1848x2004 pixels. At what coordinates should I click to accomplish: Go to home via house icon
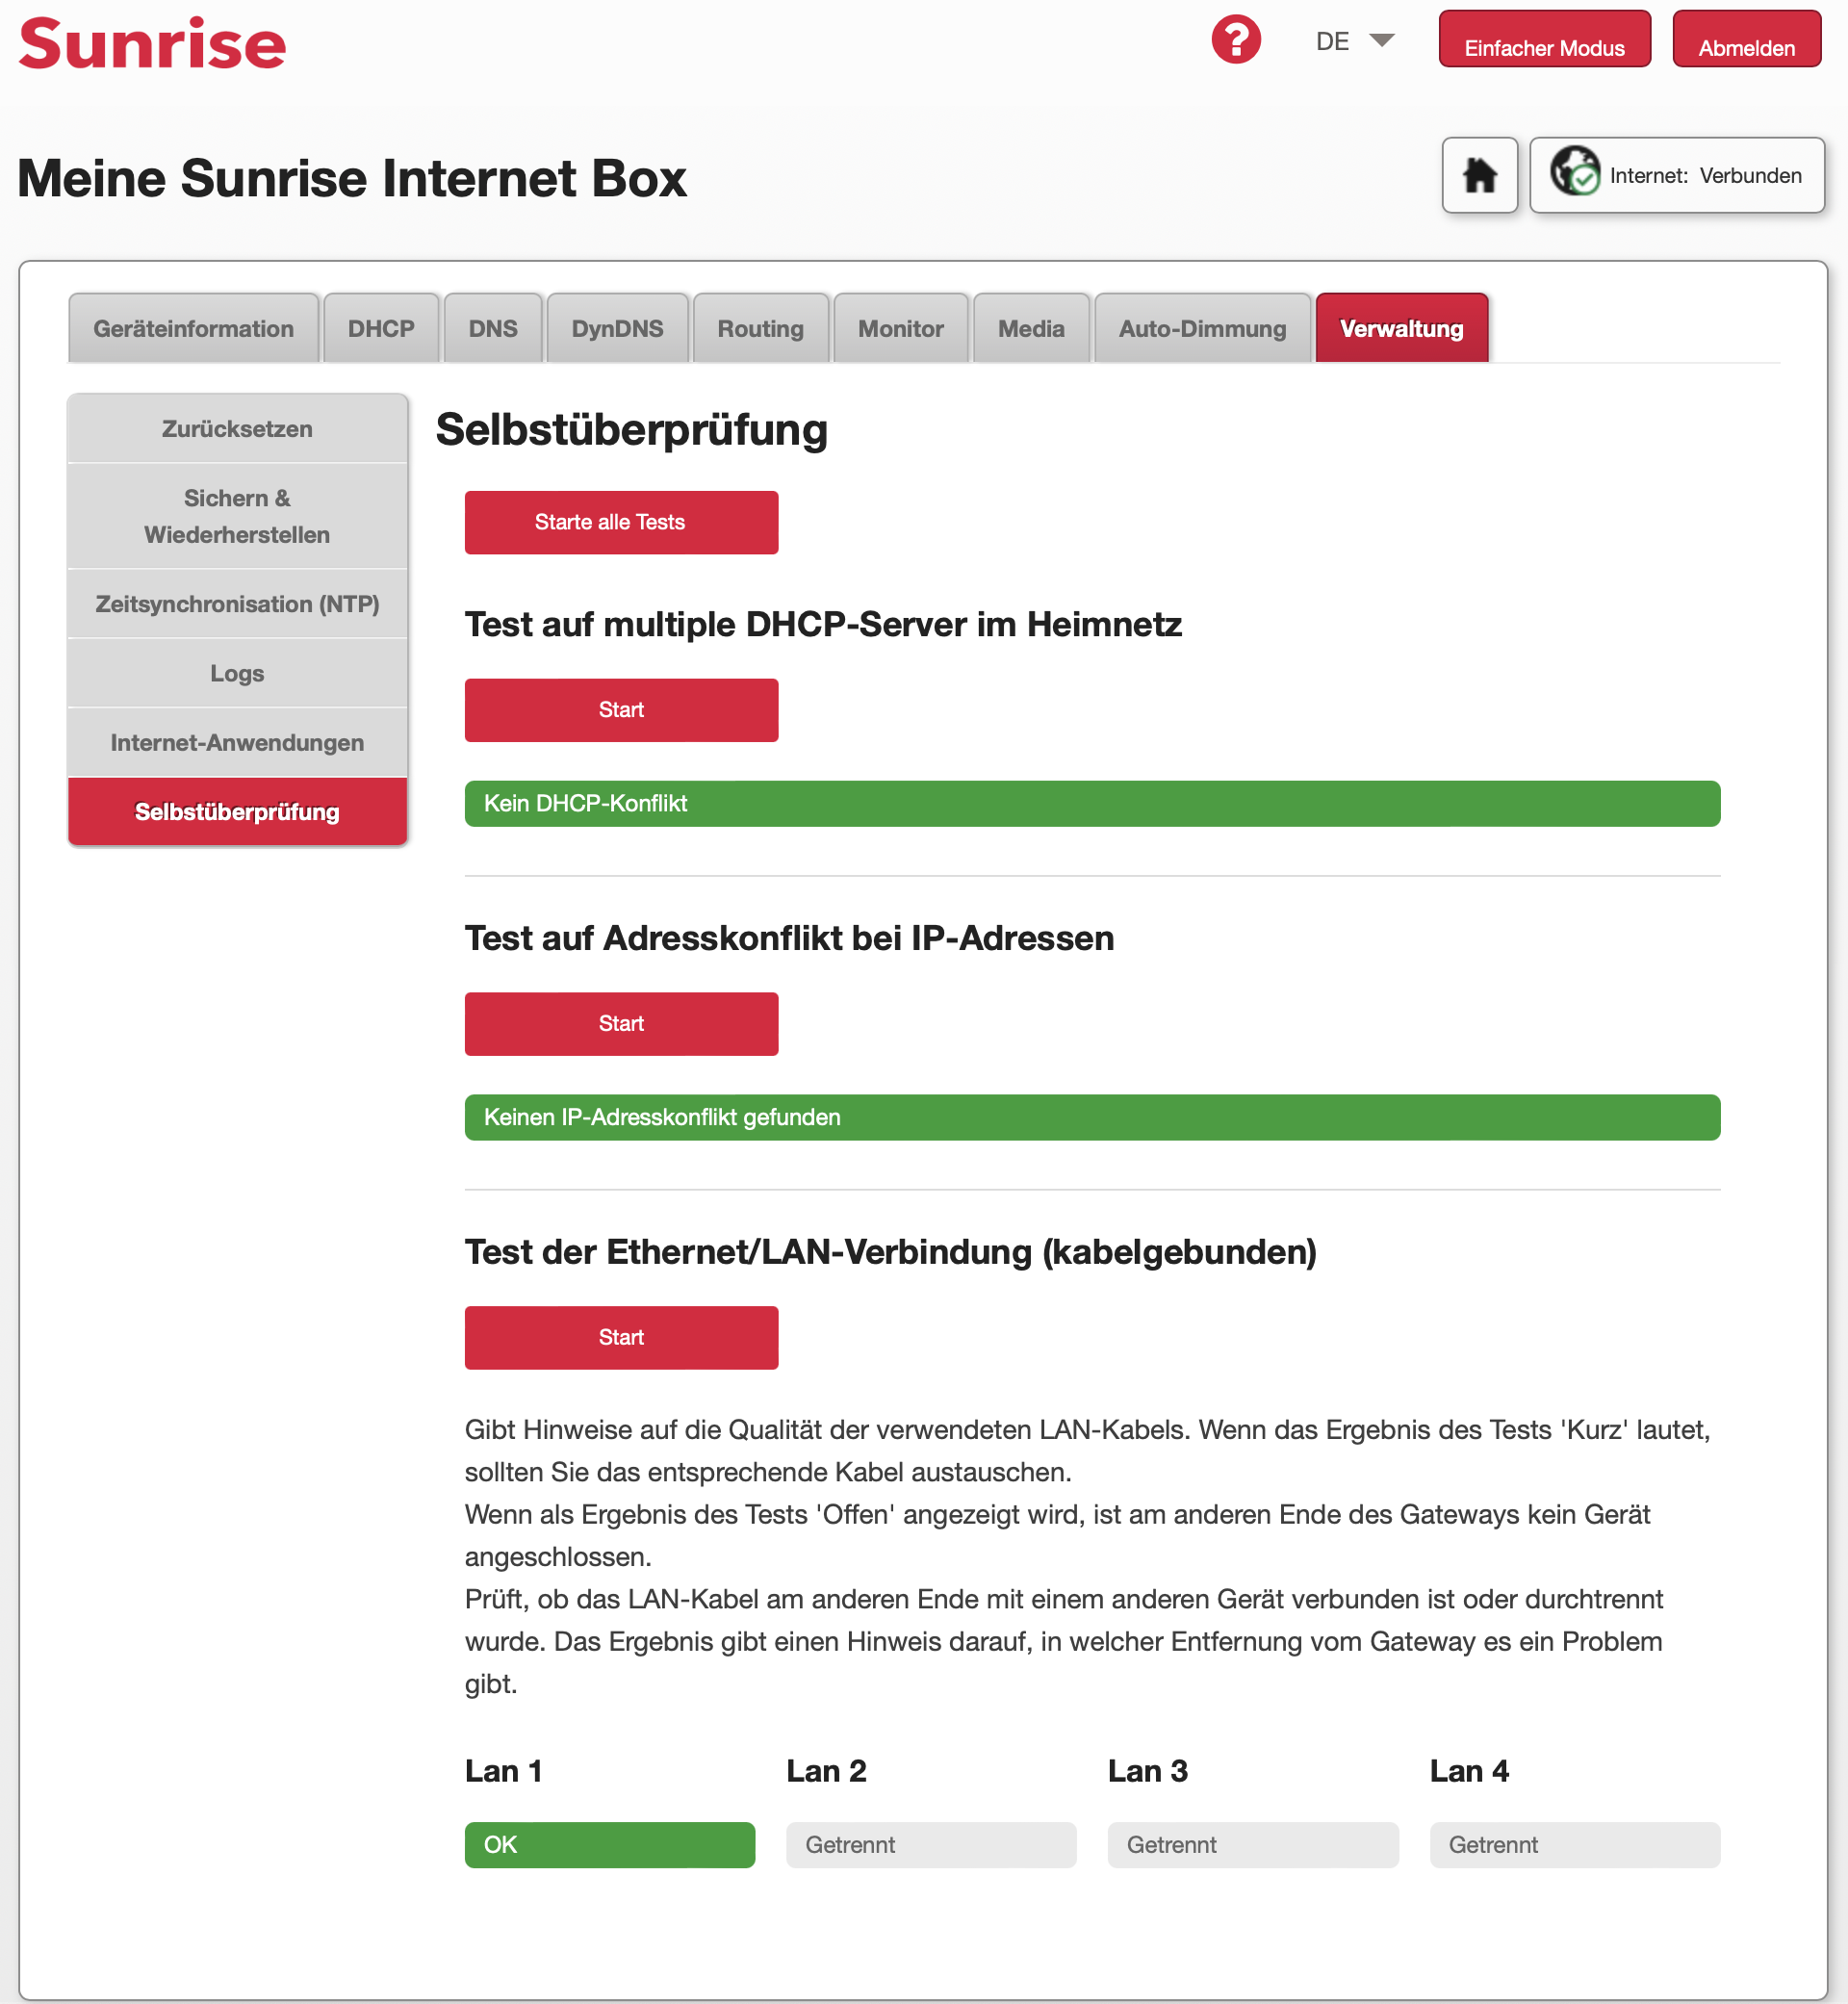[x=1479, y=175]
